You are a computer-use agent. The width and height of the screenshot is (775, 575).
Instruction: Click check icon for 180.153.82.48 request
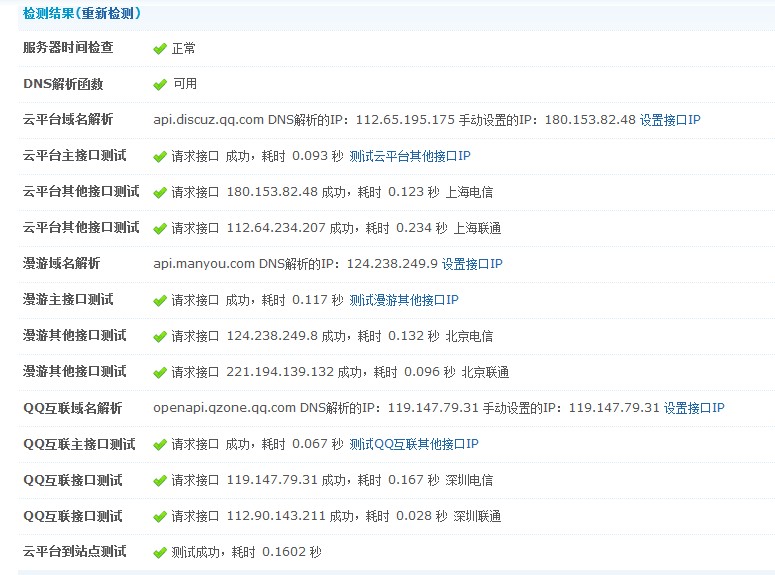160,192
